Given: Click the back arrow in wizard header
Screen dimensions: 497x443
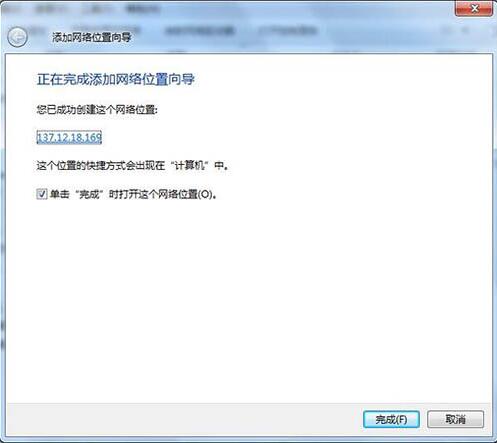Looking at the screenshot, I should coord(17,37).
